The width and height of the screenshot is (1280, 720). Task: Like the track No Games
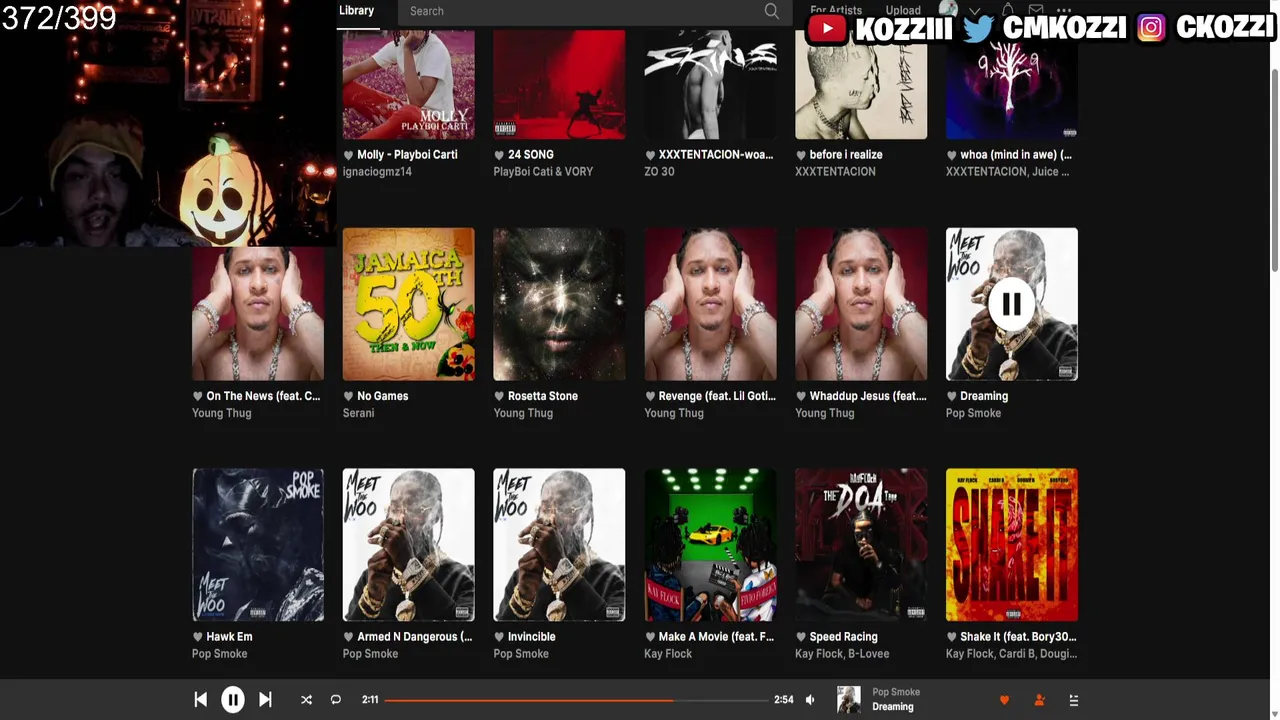(x=349, y=396)
